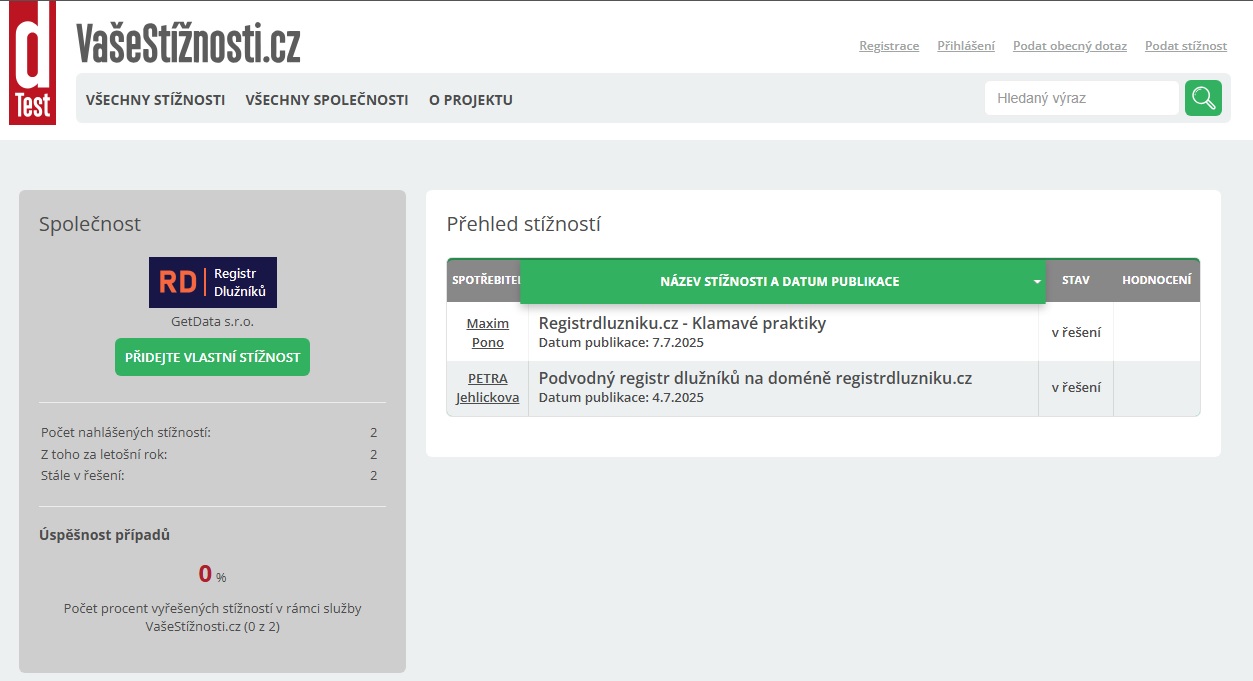Click 'v řešení' status for Klamavé praktiky
The width and height of the screenshot is (1253, 681).
coord(1076,332)
